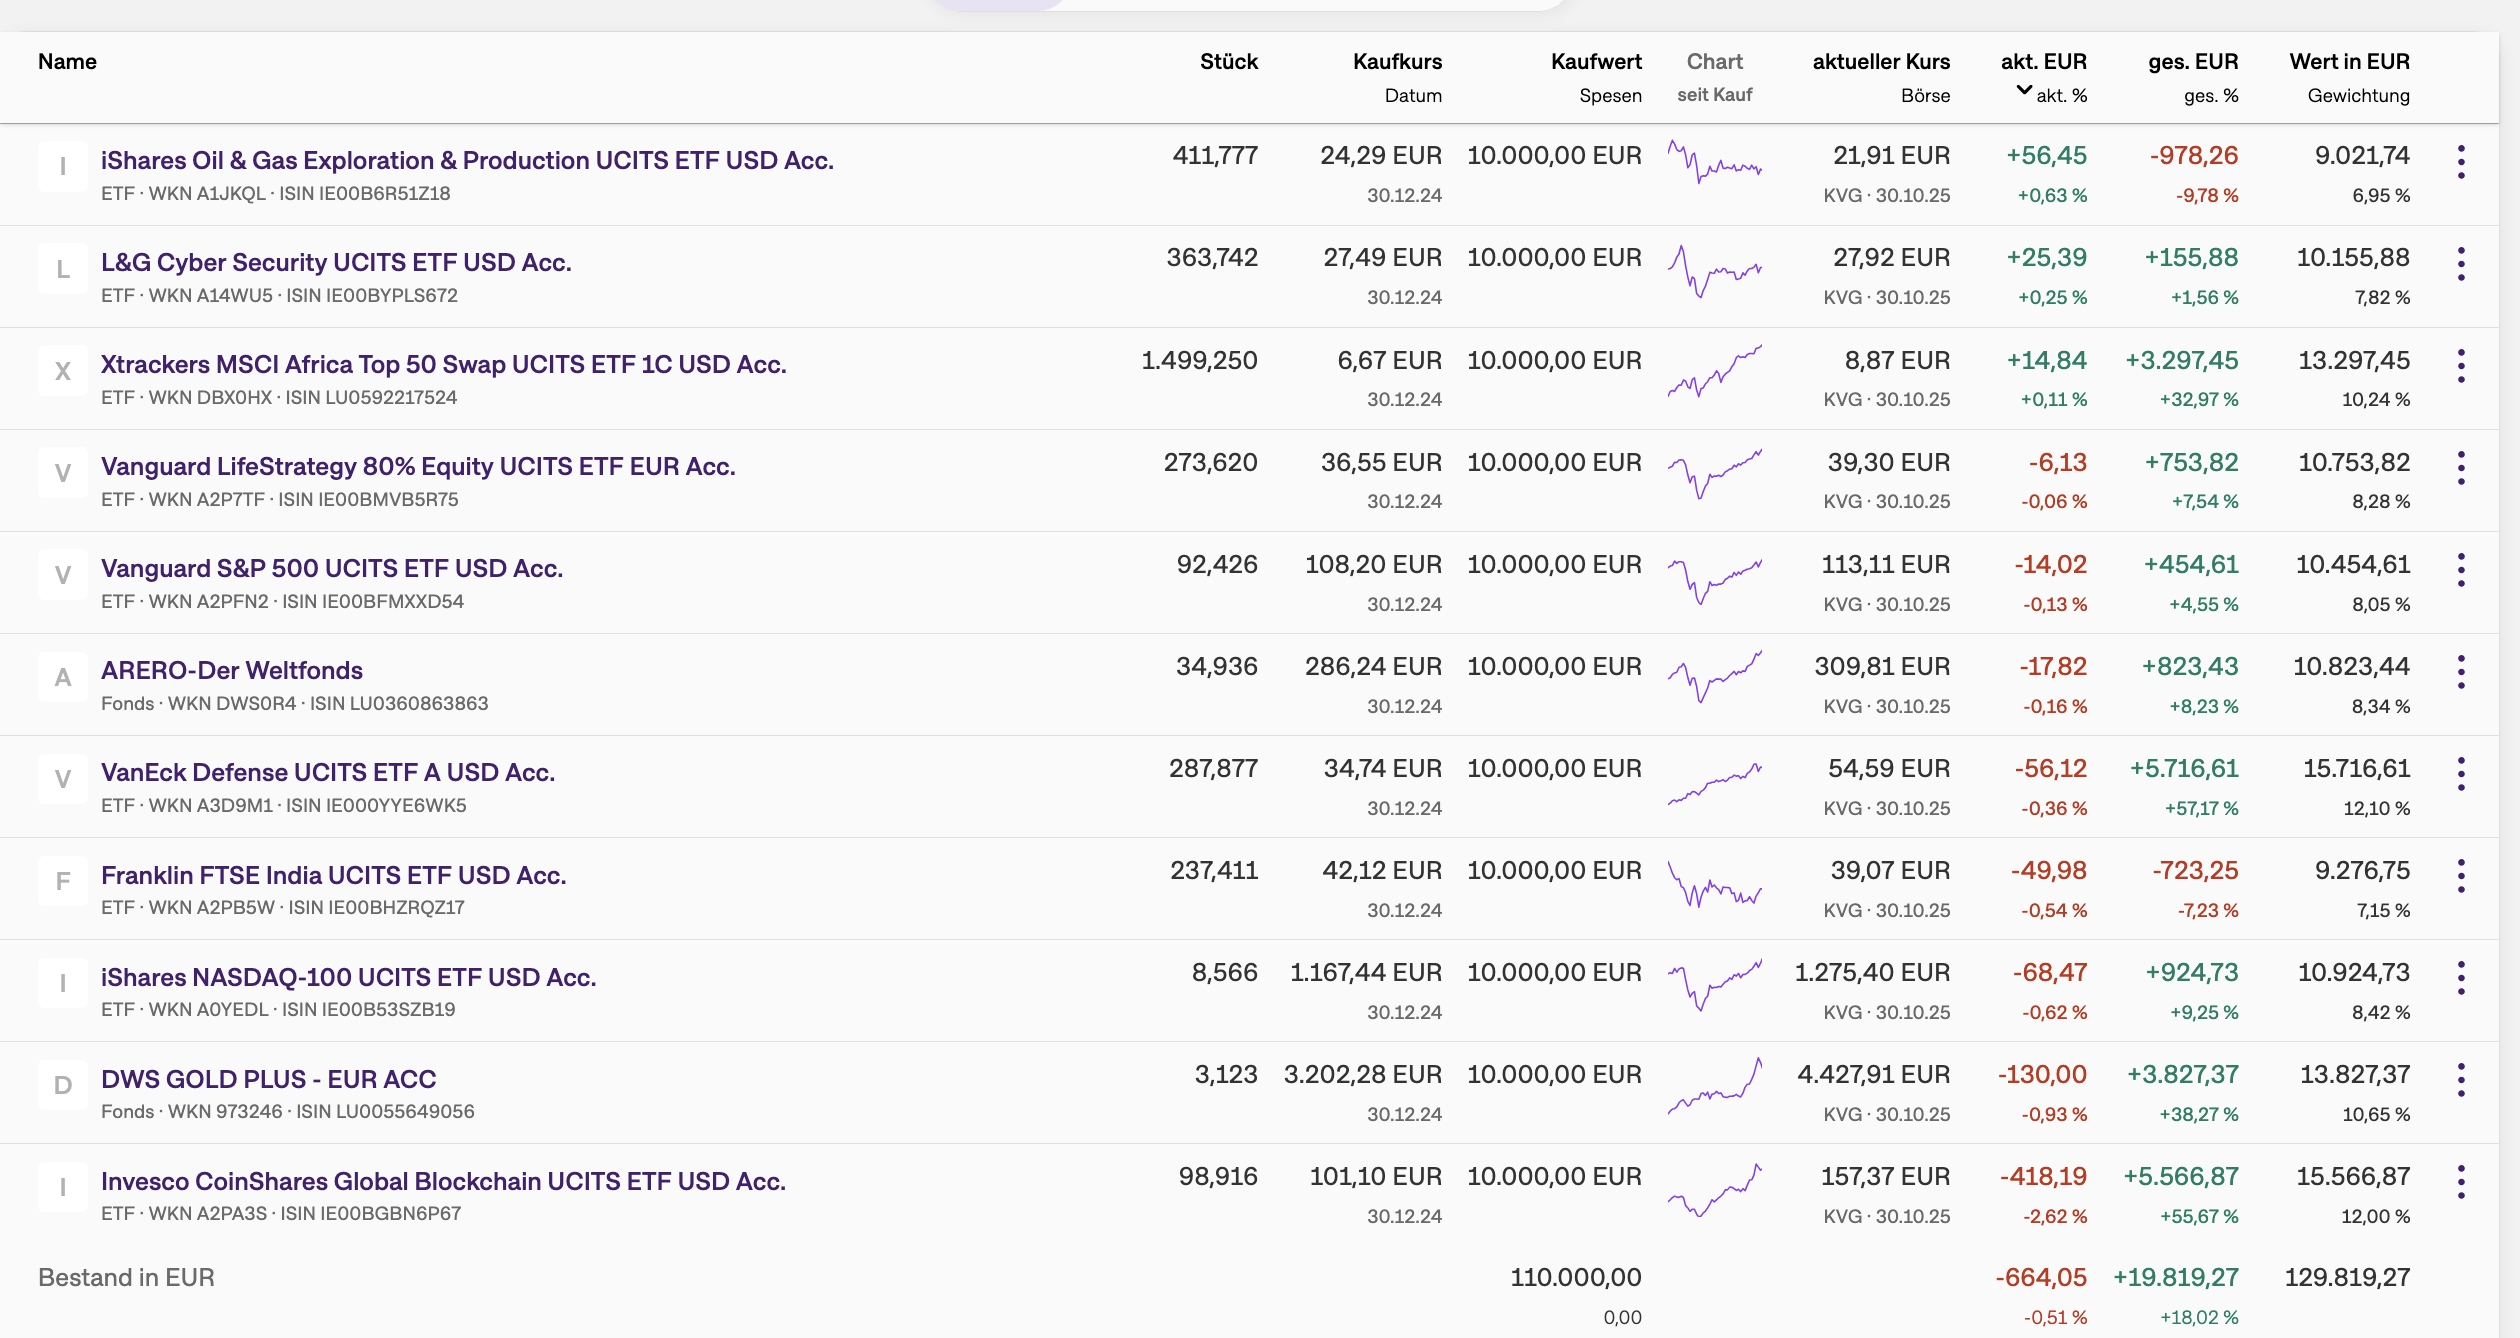Viewport: 2520px width, 1338px height.
Task: Sort by Kaufkurs column header
Action: pyautogui.click(x=1396, y=62)
